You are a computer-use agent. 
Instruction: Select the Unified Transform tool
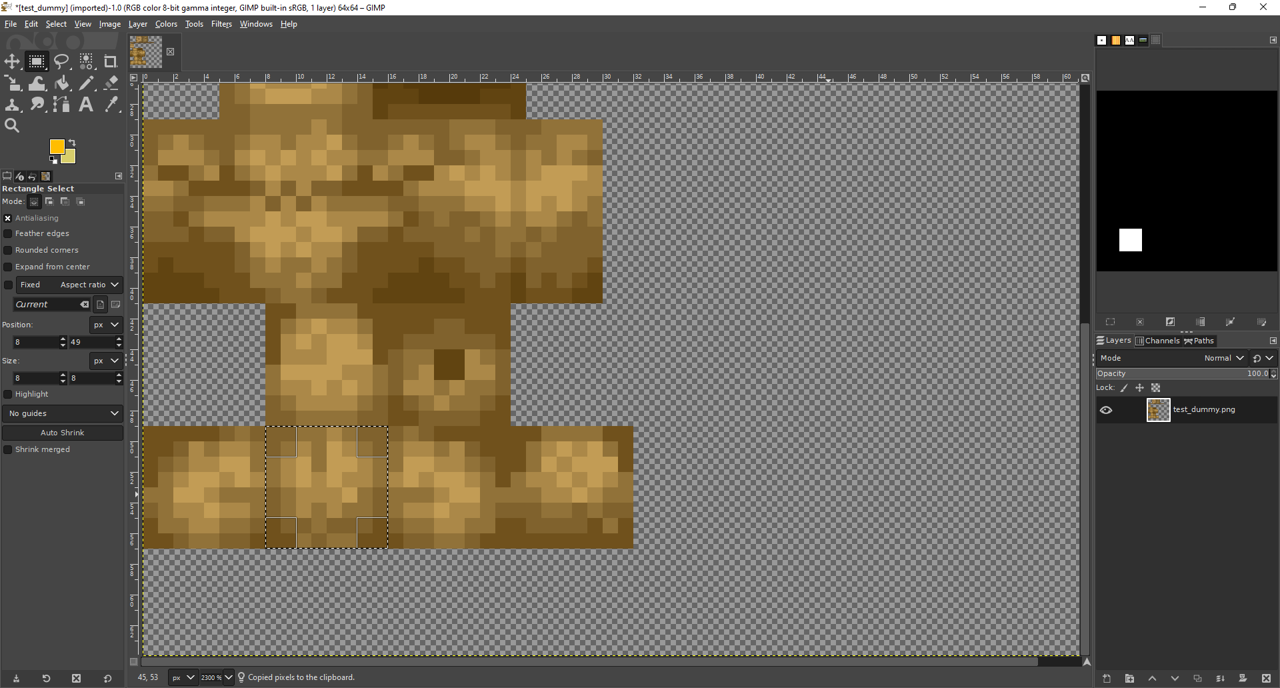(12, 83)
